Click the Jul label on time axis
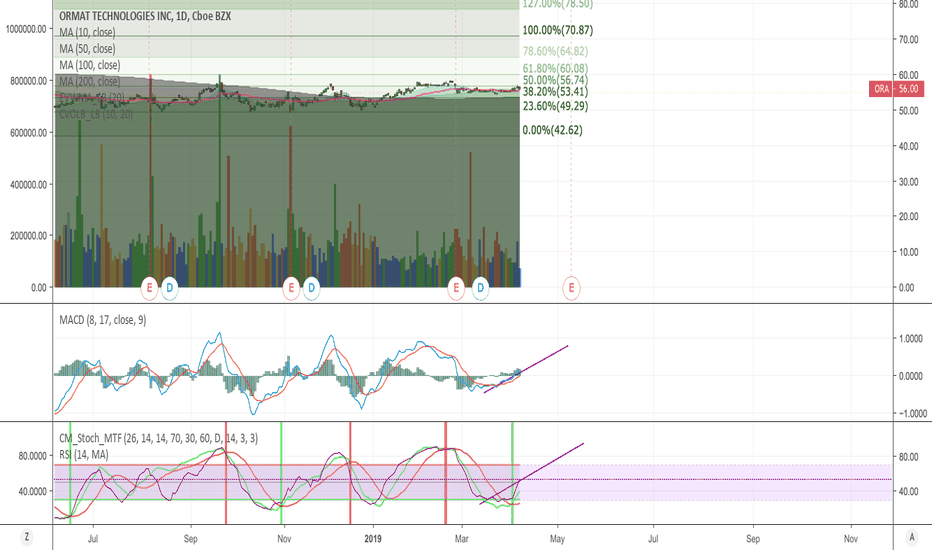The image size is (932, 550). click(x=93, y=539)
